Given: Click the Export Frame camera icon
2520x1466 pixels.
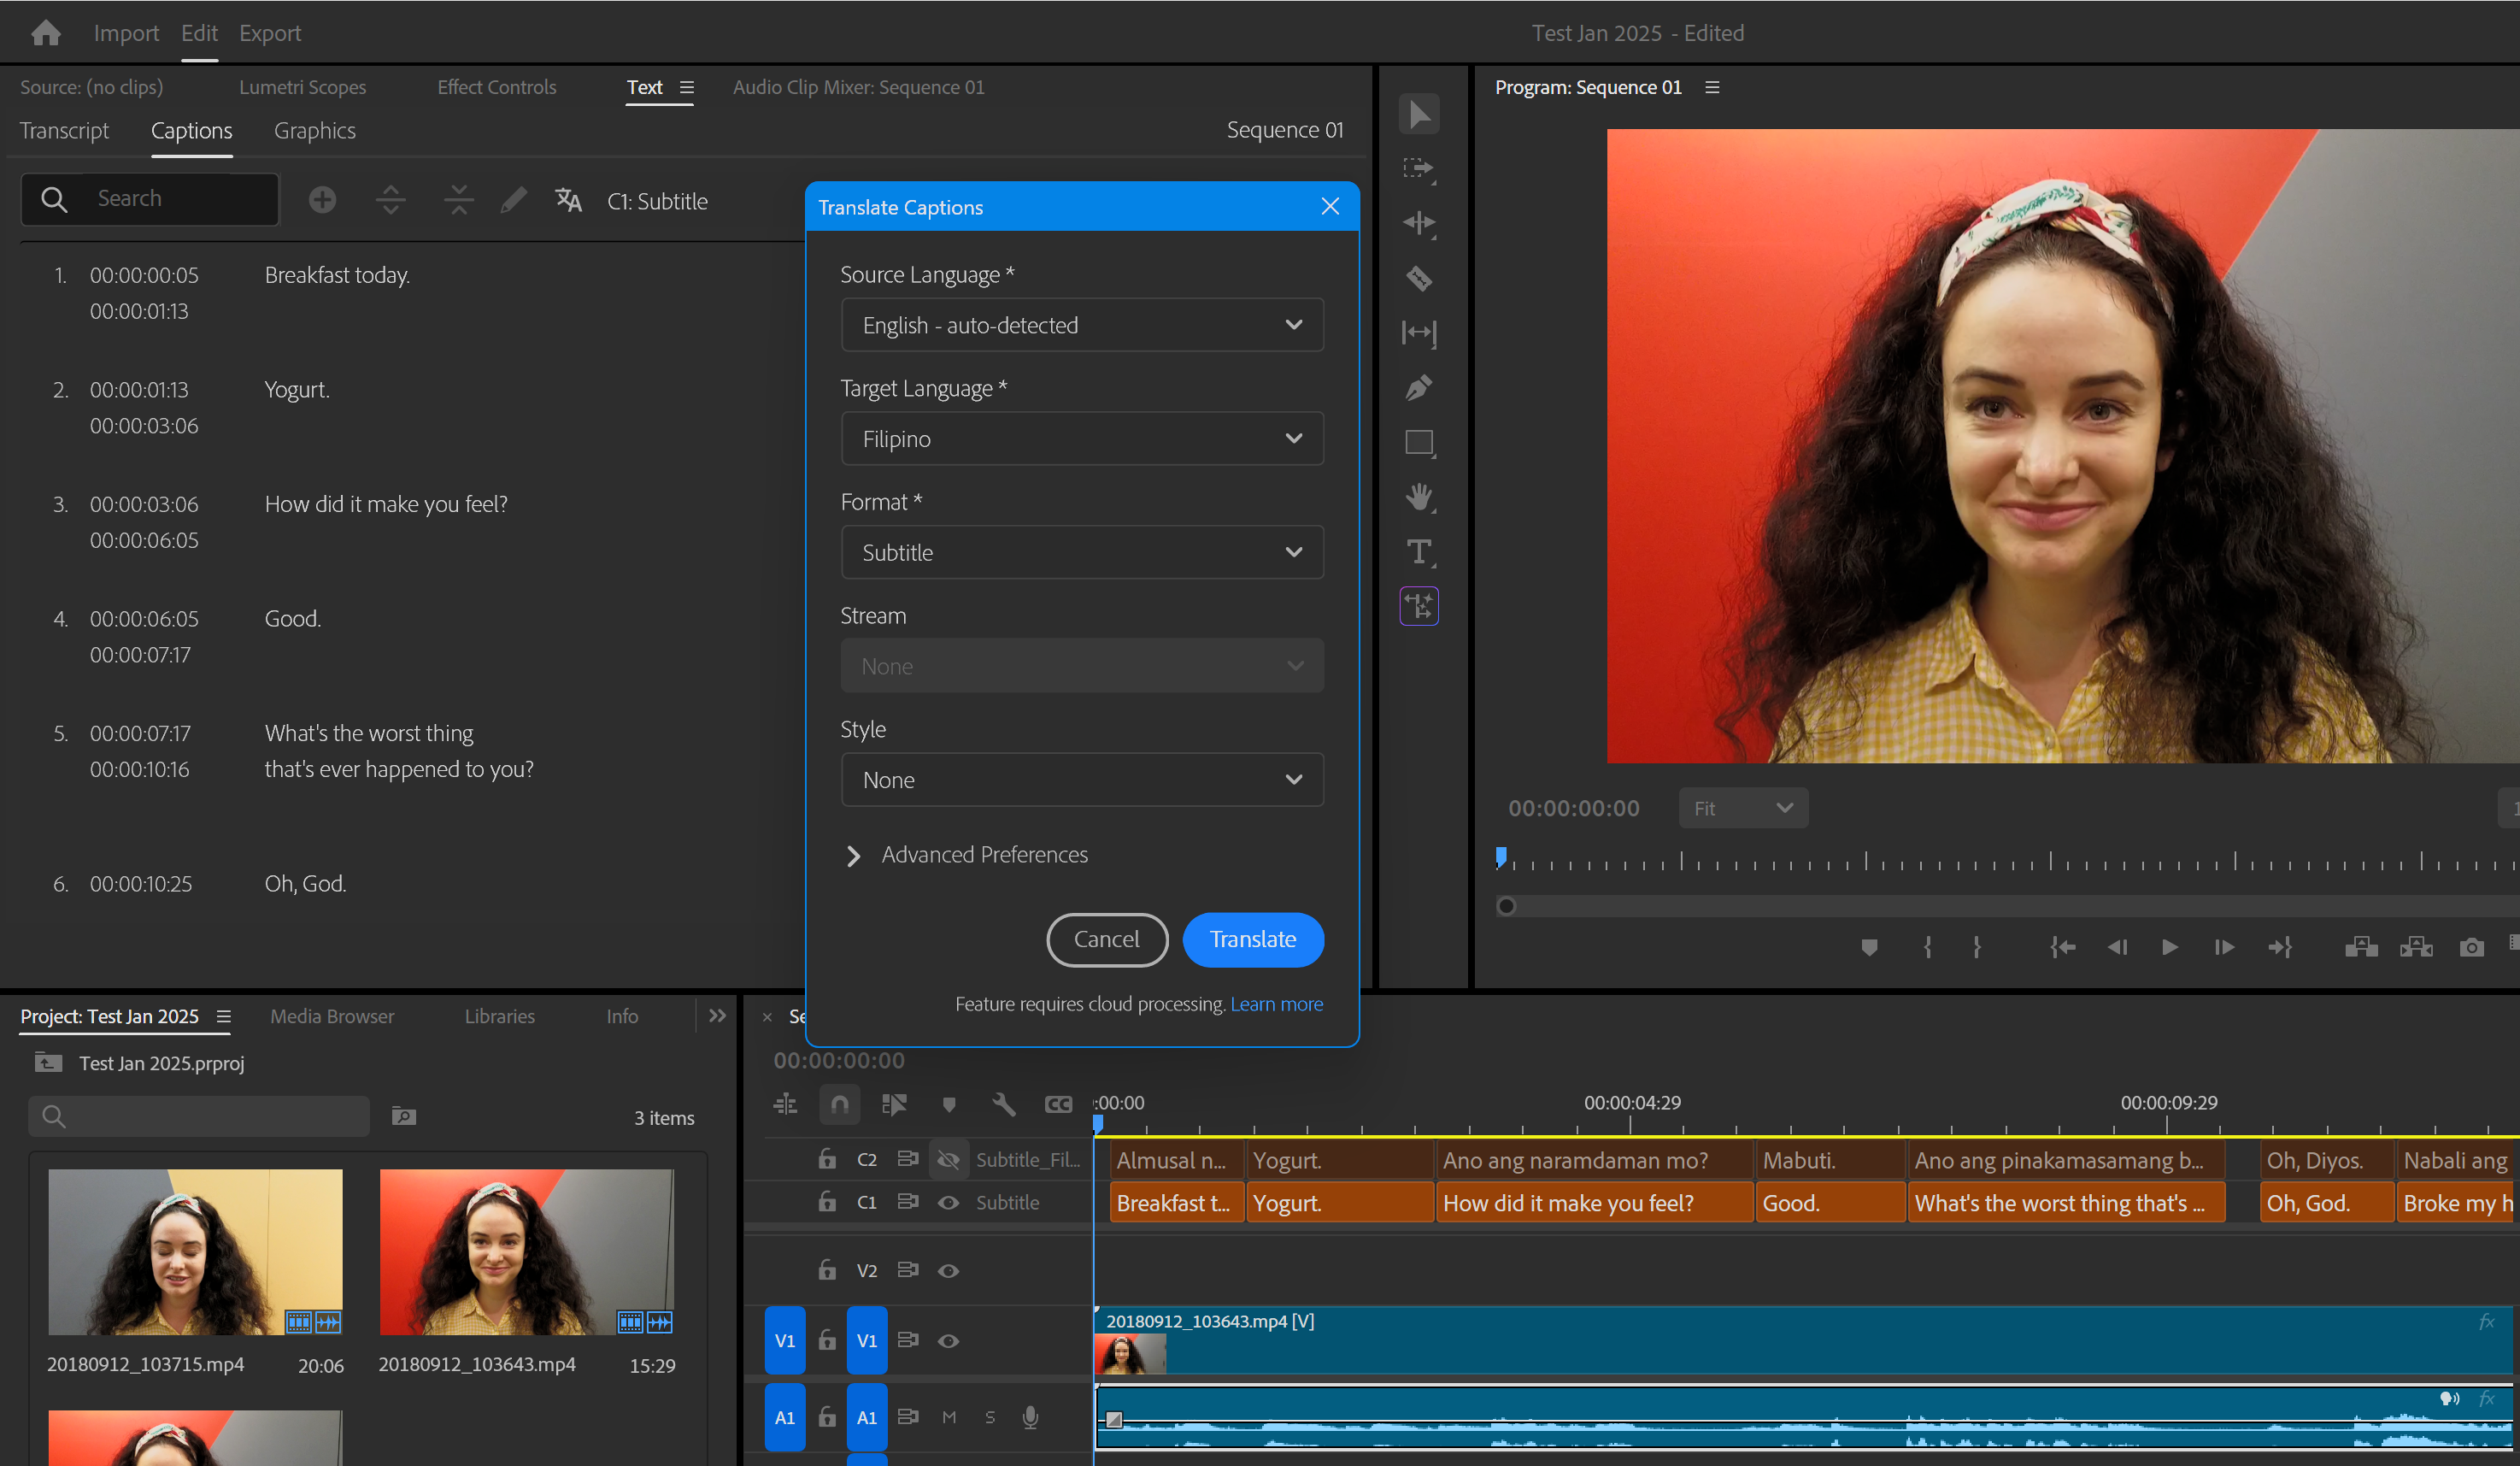Looking at the screenshot, I should point(2471,947).
